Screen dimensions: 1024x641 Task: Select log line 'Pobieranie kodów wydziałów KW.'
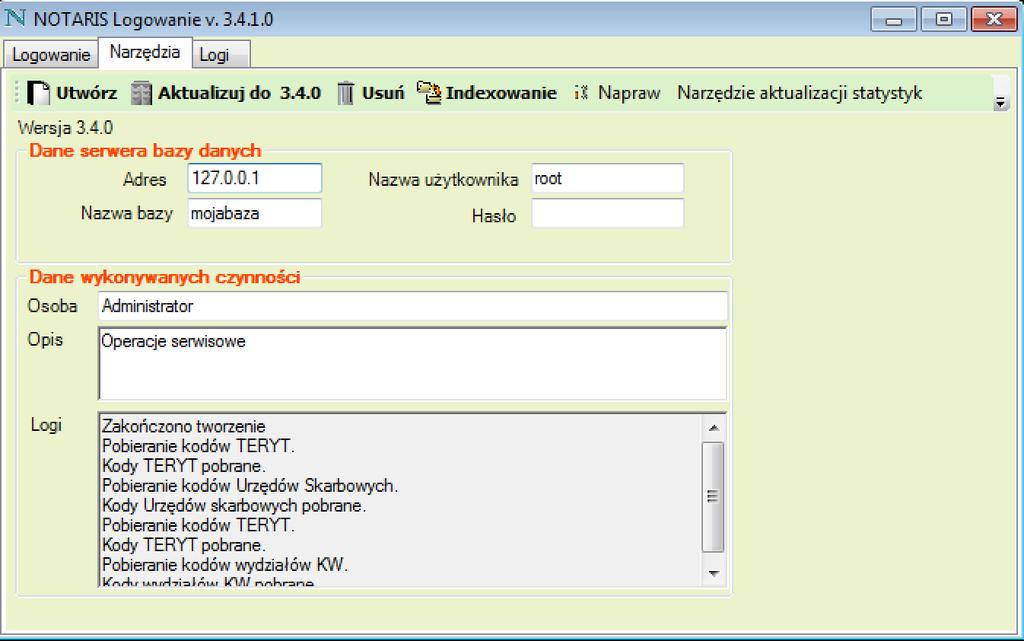[x=225, y=564]
